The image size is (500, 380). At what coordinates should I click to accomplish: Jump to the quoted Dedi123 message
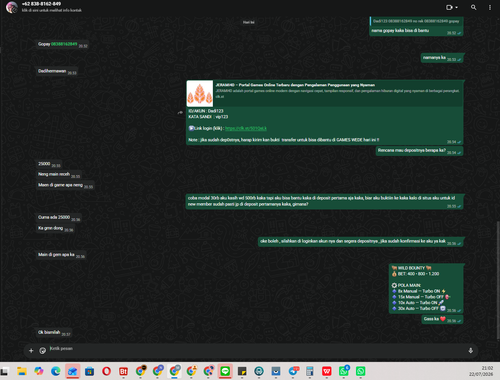(416, 21)
